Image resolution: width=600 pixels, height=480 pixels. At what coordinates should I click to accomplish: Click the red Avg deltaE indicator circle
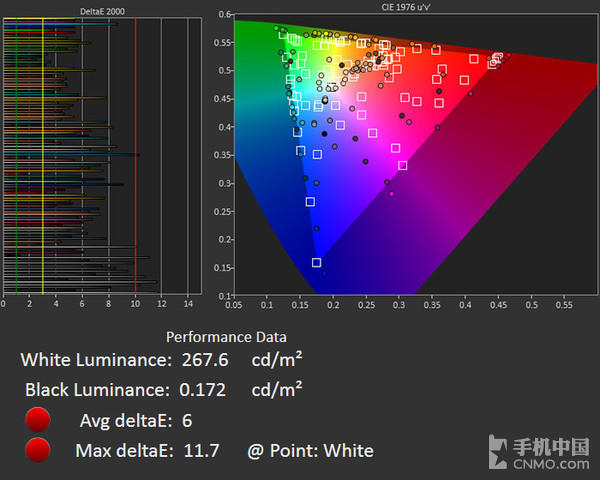coord(38,420)
